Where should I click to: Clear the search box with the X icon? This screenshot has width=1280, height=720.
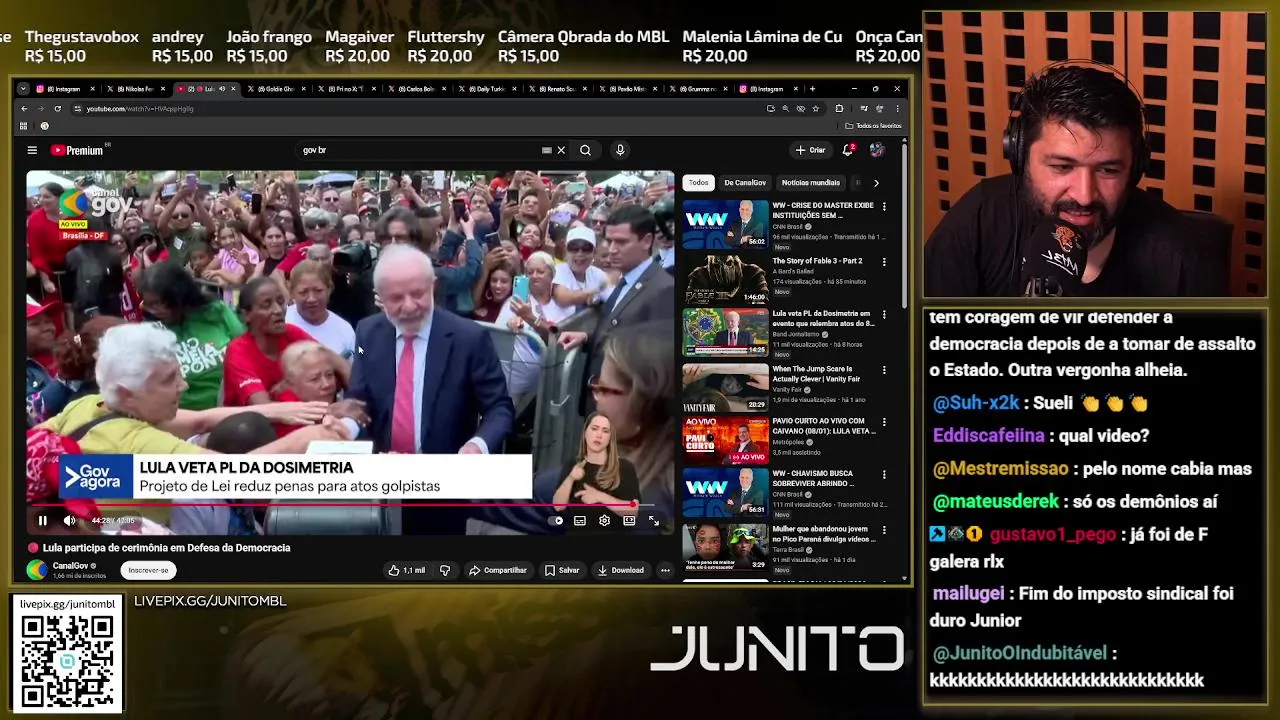click(561, 150)
